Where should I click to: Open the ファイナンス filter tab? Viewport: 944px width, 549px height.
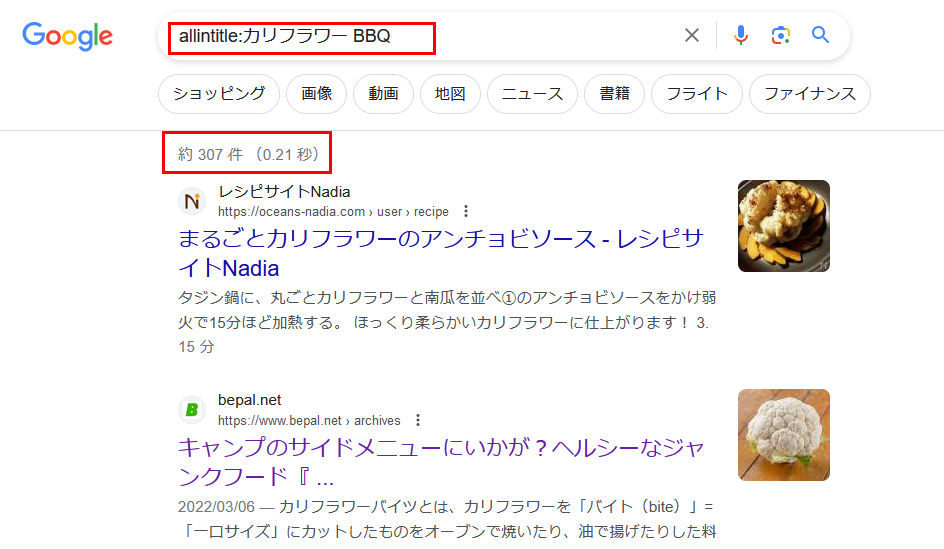coord(809,94)
